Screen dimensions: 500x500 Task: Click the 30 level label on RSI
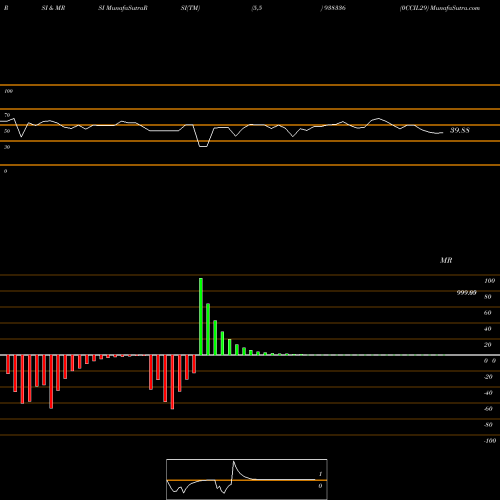(7, 147)
